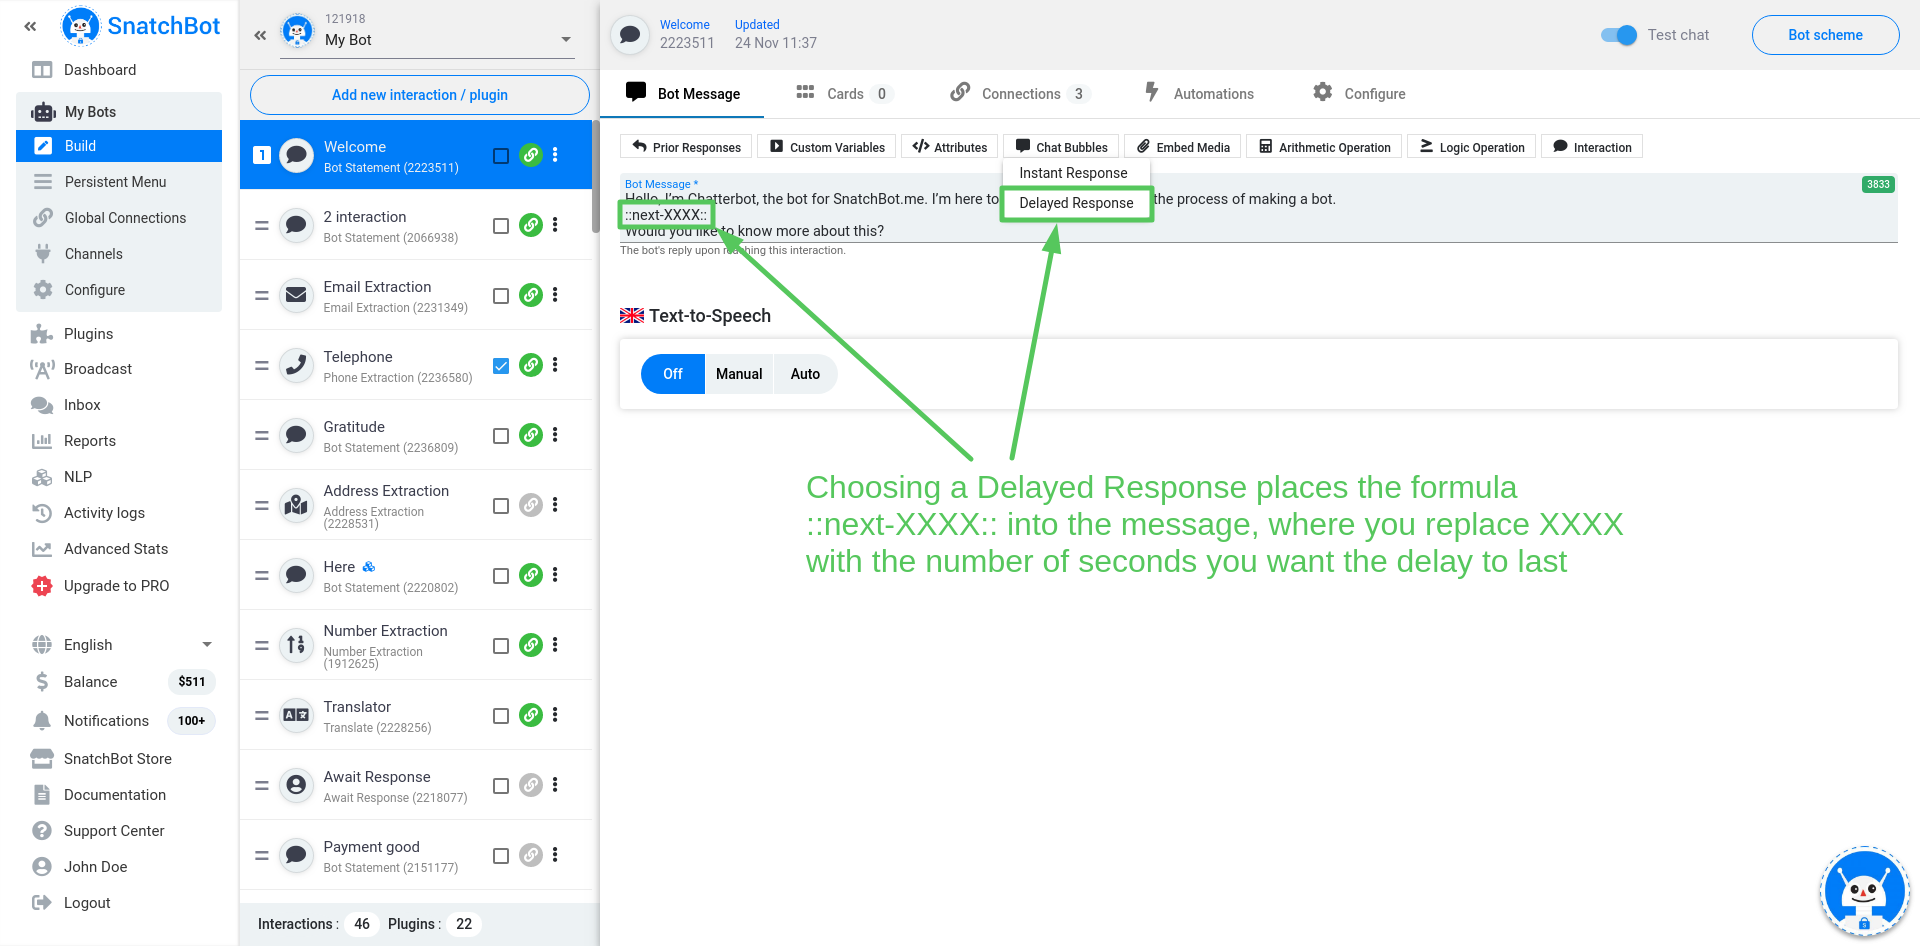The width and height of the screenshot is (1920, 946).
Task: Open the SnatchBot Store icon
Action: [x=42, y=759]
